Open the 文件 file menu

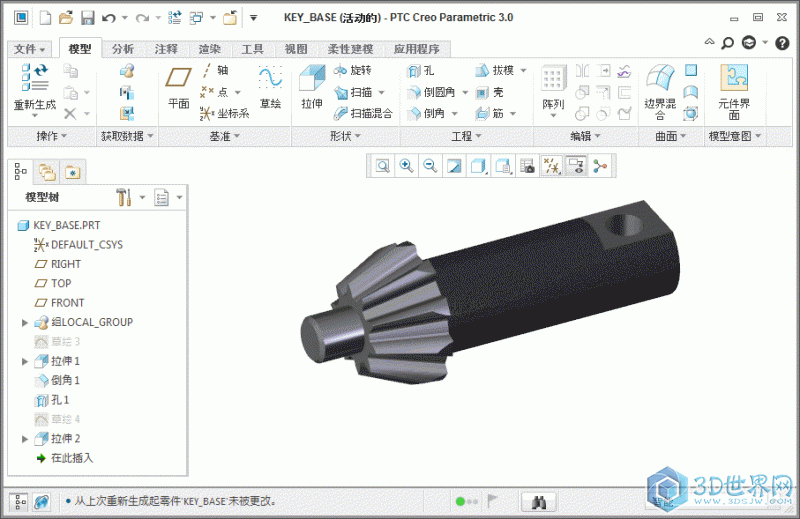pyautogui.click(x=30, y=49)
